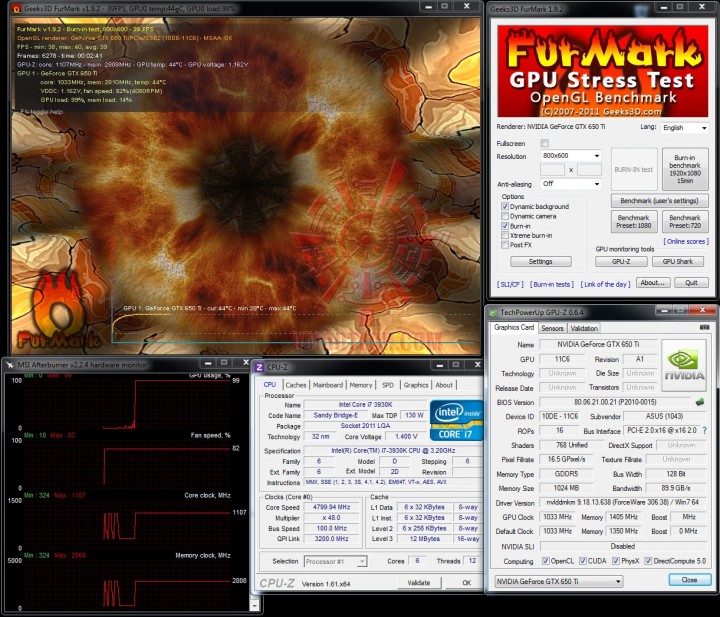Open the About tab in CPU-Z
This screenshot has height=617, width=720.
(x=444, y=385)
